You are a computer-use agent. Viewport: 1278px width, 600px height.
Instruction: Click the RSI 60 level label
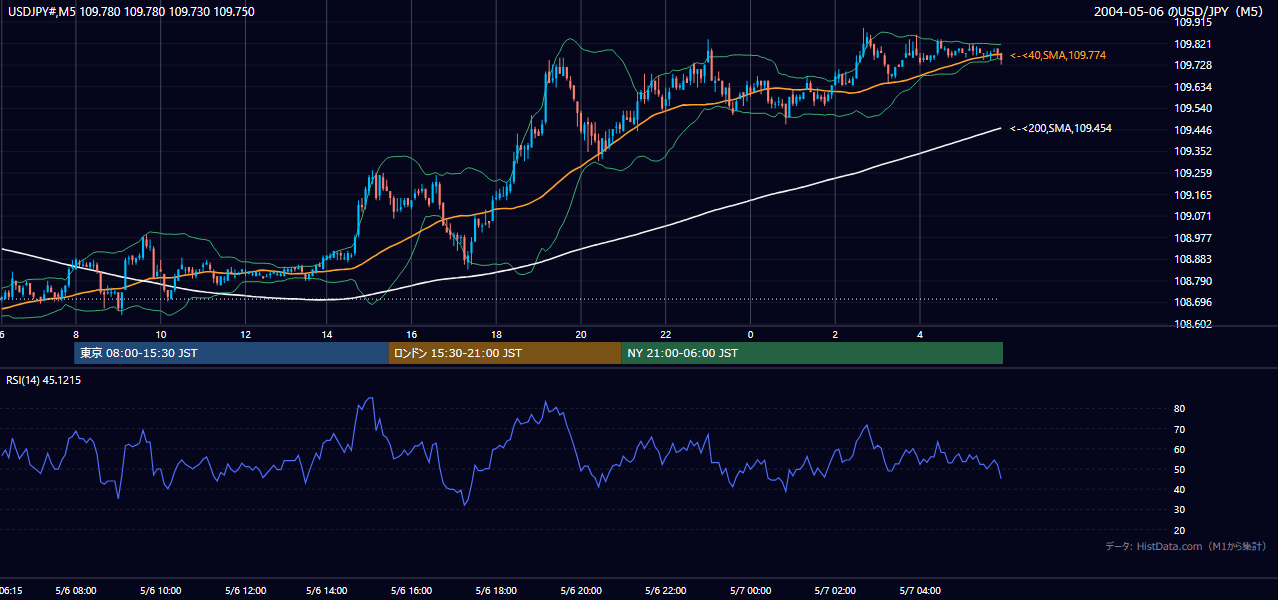click(x=1180, y=449)
